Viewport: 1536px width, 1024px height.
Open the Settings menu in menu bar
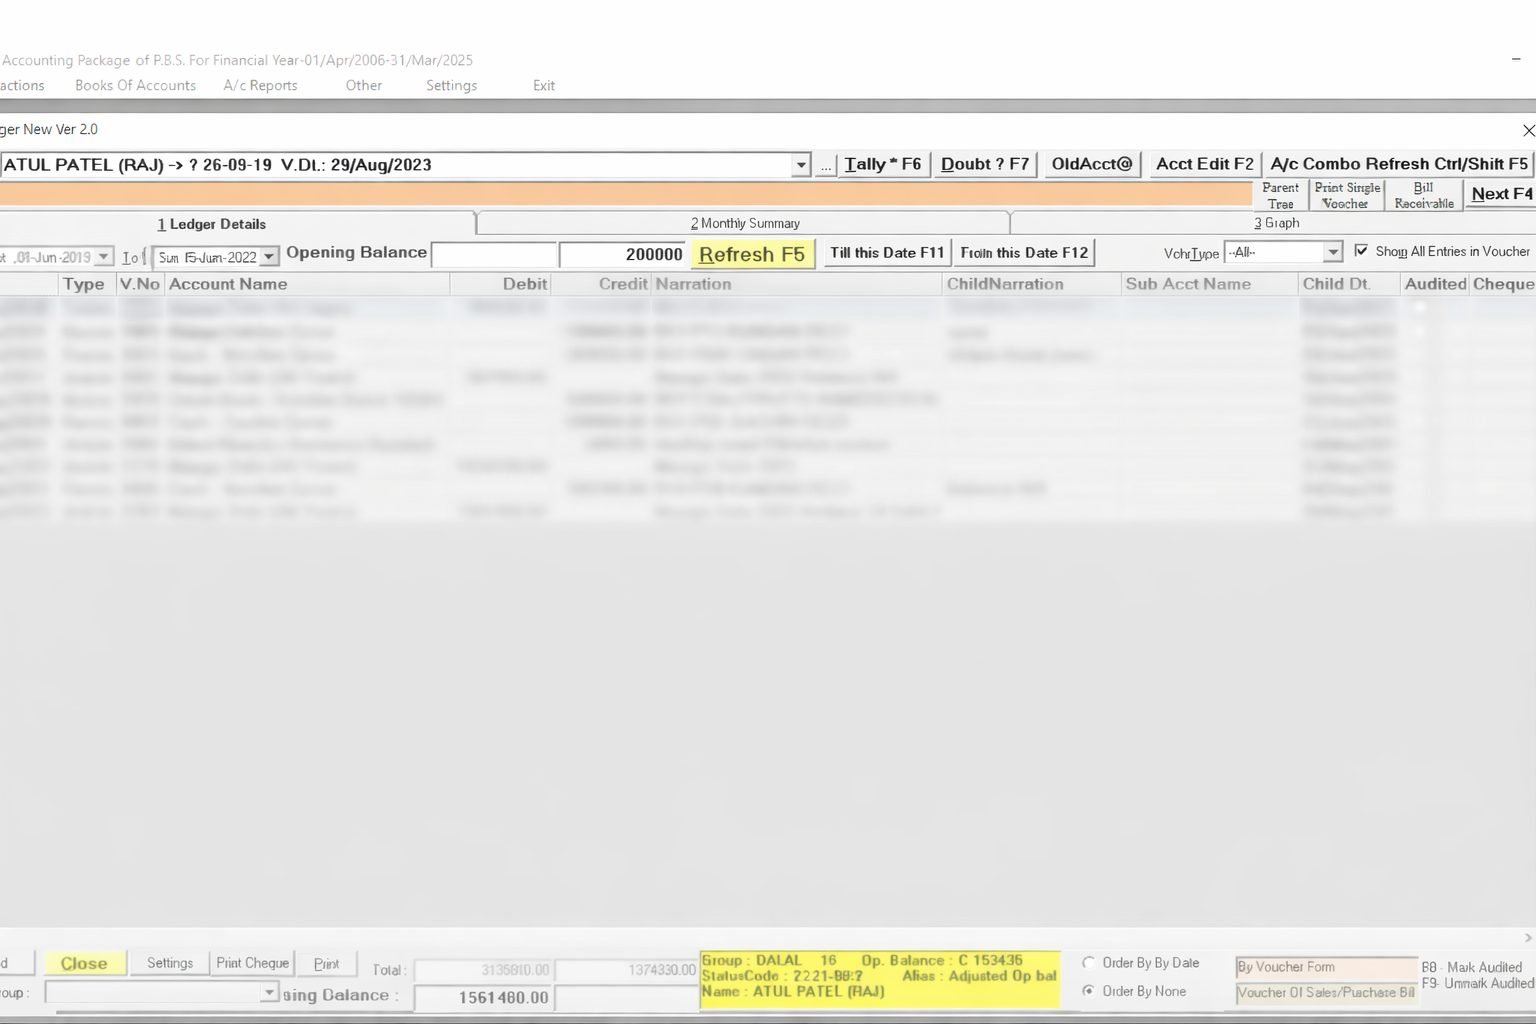[451, 85]
